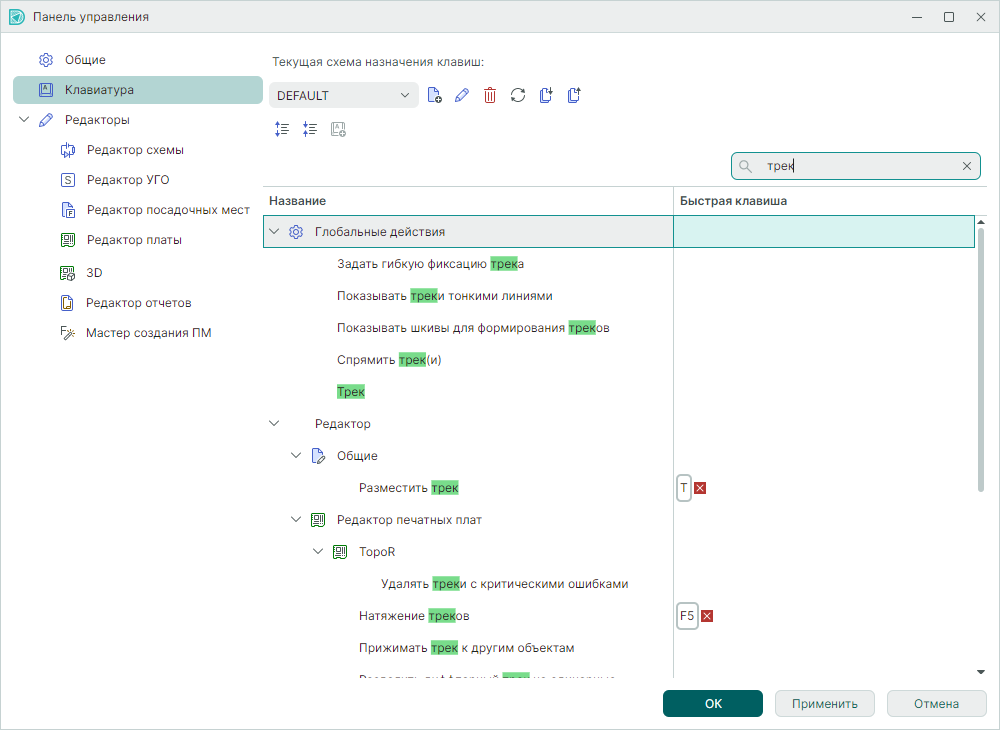Remove the F5 shortcut with the red X

click(707, 616)
